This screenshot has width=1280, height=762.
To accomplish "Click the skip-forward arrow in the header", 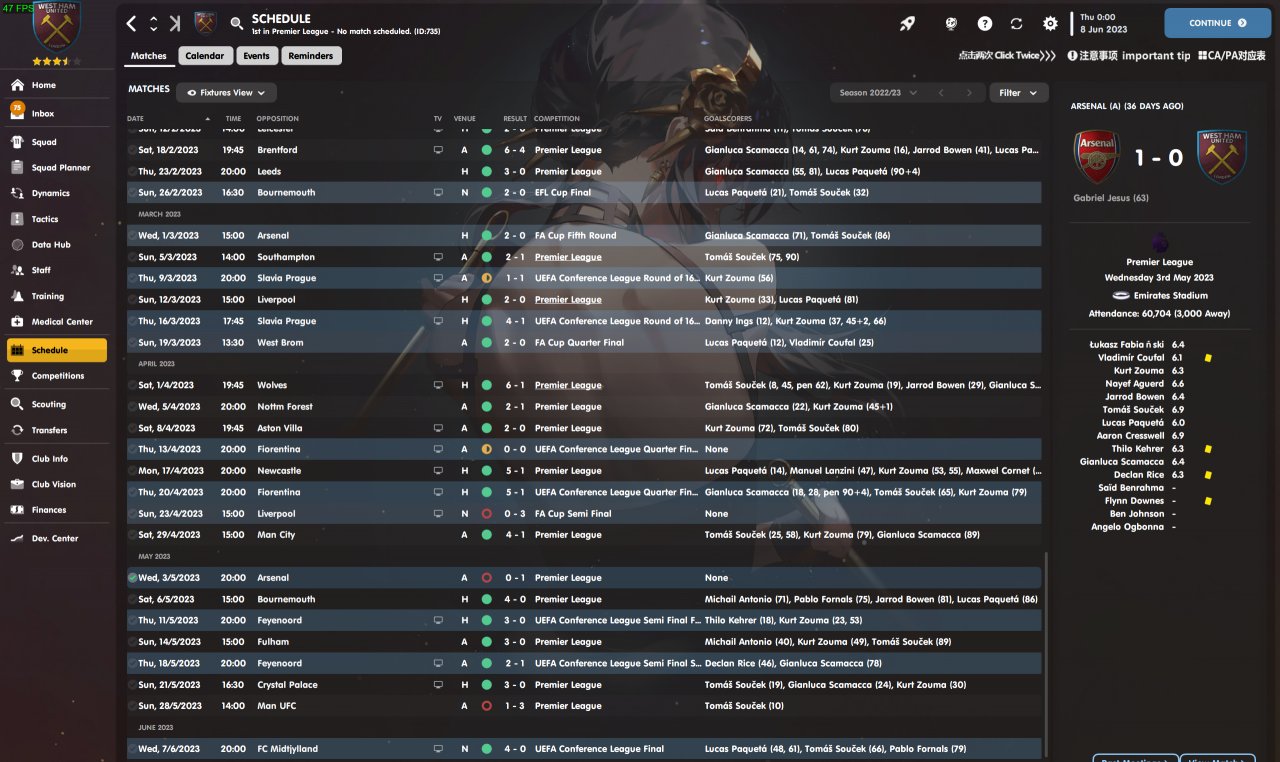I will 175,24.
